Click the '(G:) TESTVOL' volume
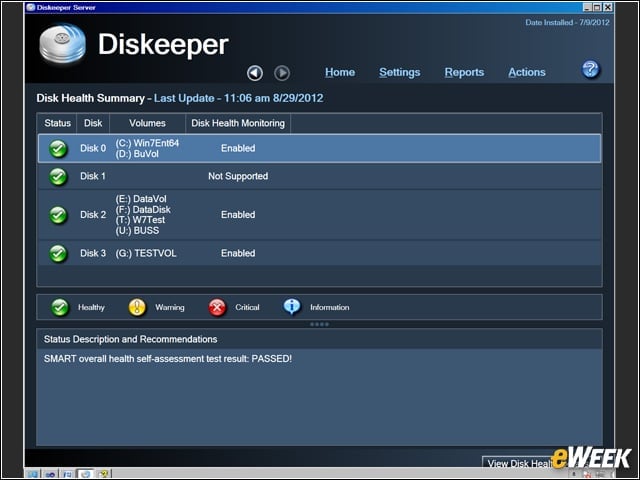 coord(146,253)
